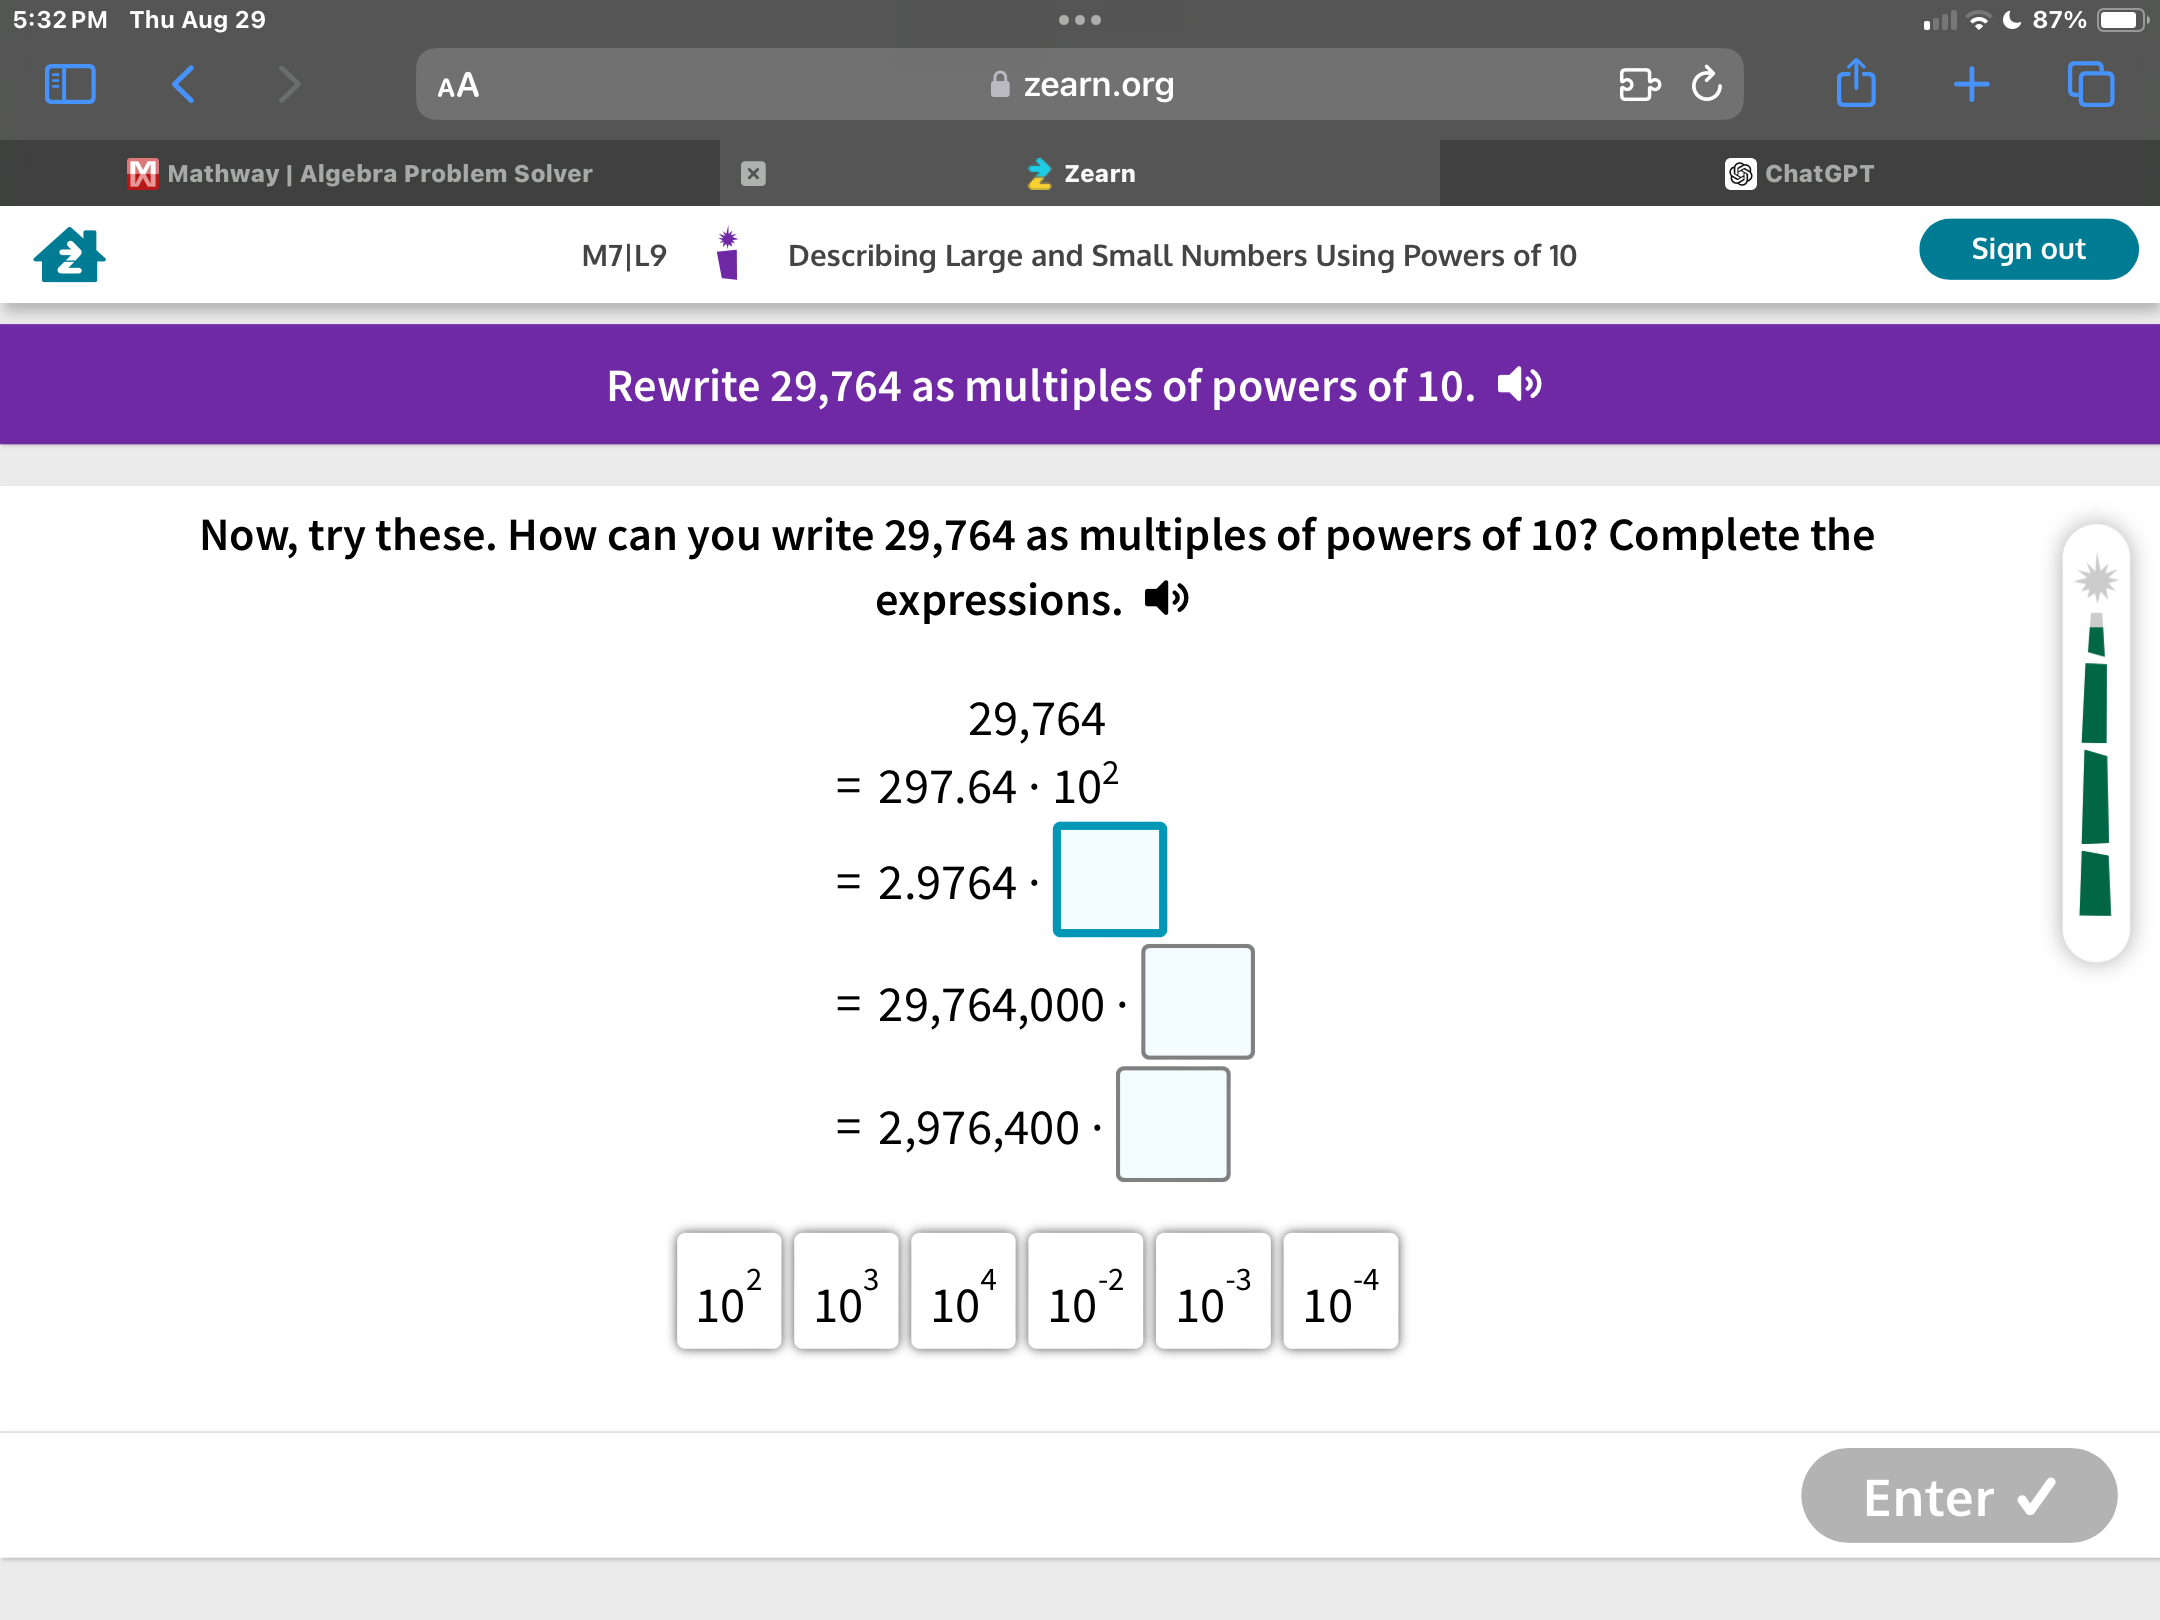Select the blank after 2.9764
The image size is (2160, 1620).
point(1110,879)
